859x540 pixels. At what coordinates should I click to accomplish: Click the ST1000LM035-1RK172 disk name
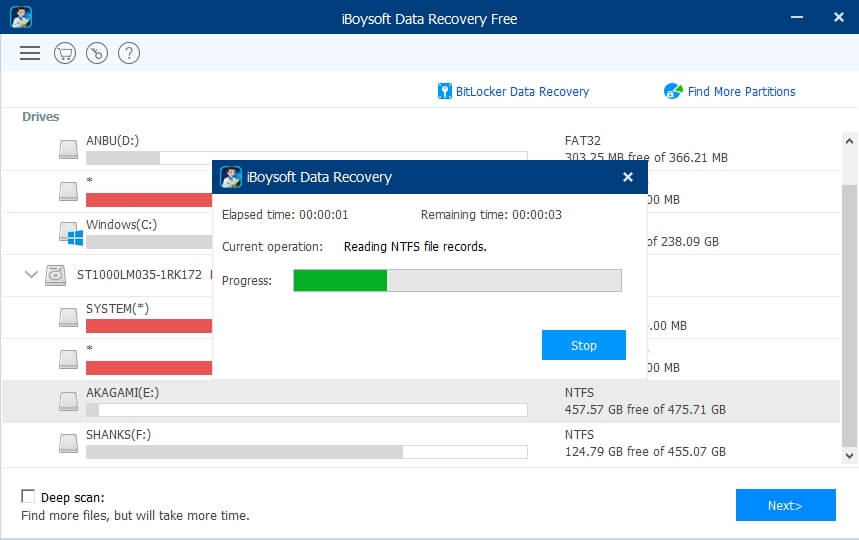(x=139, y=275)
